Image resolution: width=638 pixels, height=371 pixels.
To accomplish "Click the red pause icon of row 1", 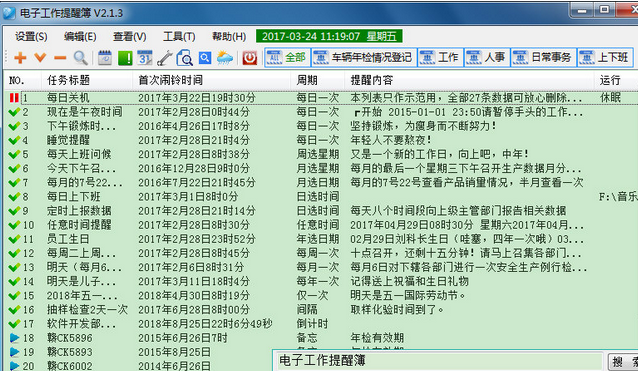I will [14, 98].
